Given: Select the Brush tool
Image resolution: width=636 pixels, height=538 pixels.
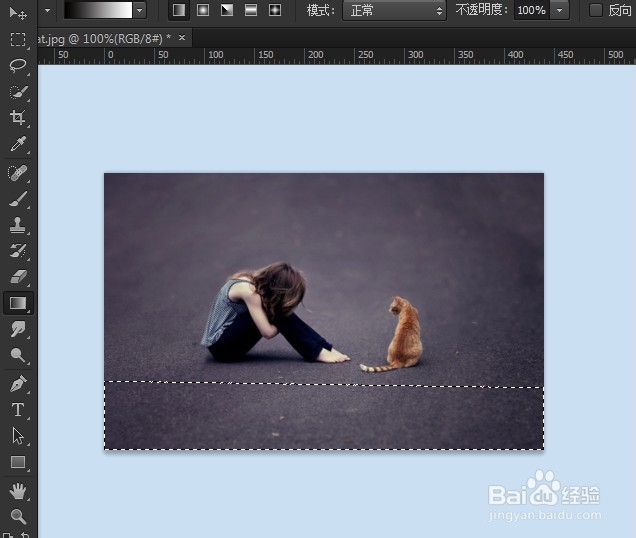Looking at the screenshot, I should click(x=18, y=199).
